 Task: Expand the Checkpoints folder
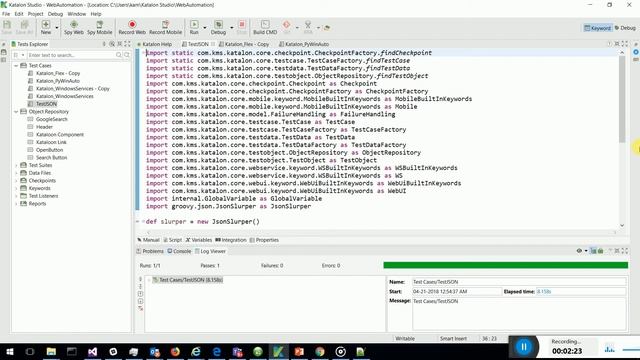(x=16, y=180)
